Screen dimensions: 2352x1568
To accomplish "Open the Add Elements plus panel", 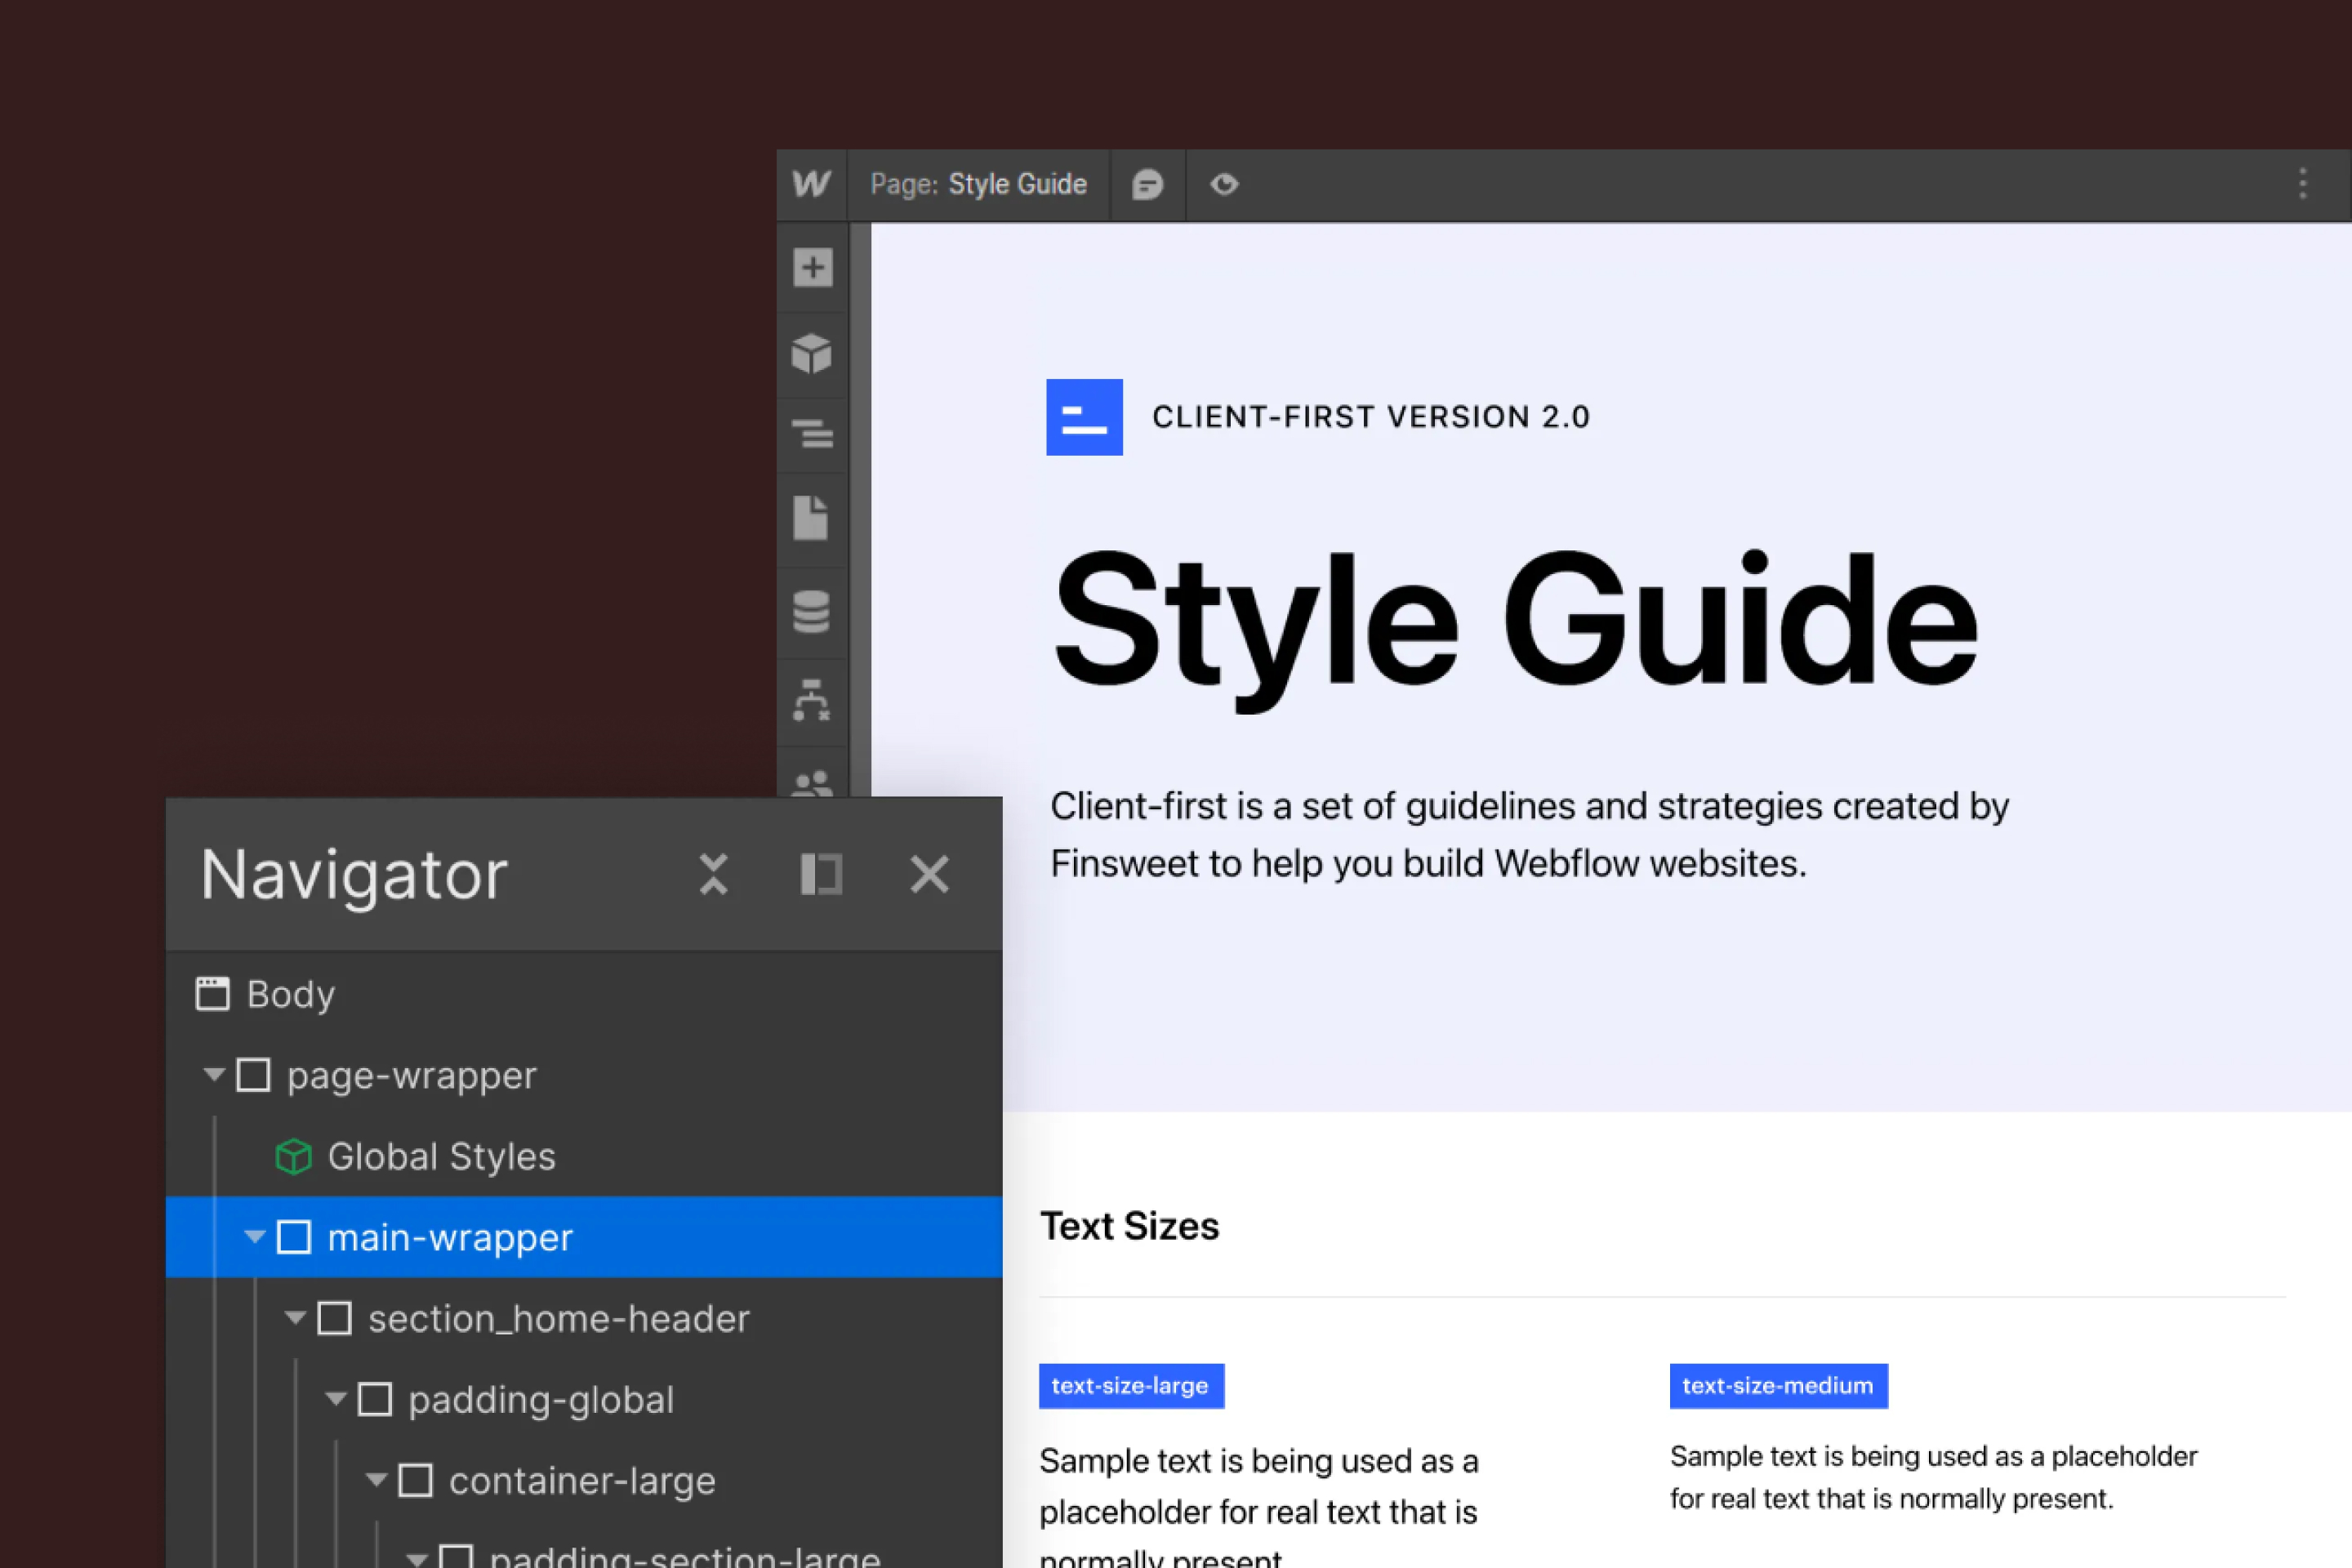I will pyautogui.click(x=812, y=267).
